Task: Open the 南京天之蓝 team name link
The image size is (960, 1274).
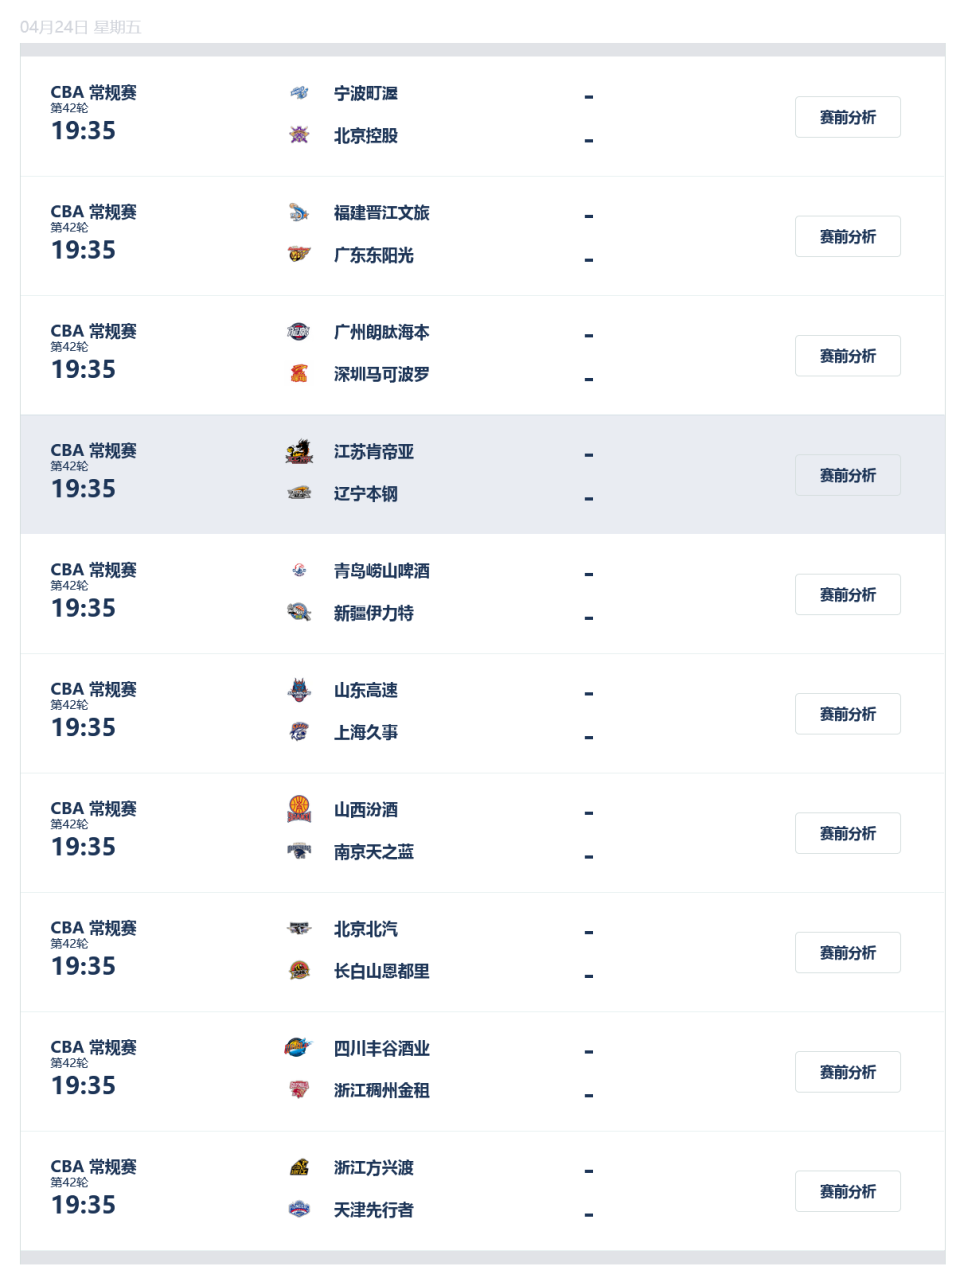Action: pyautogui.click(x=373, y=852)
